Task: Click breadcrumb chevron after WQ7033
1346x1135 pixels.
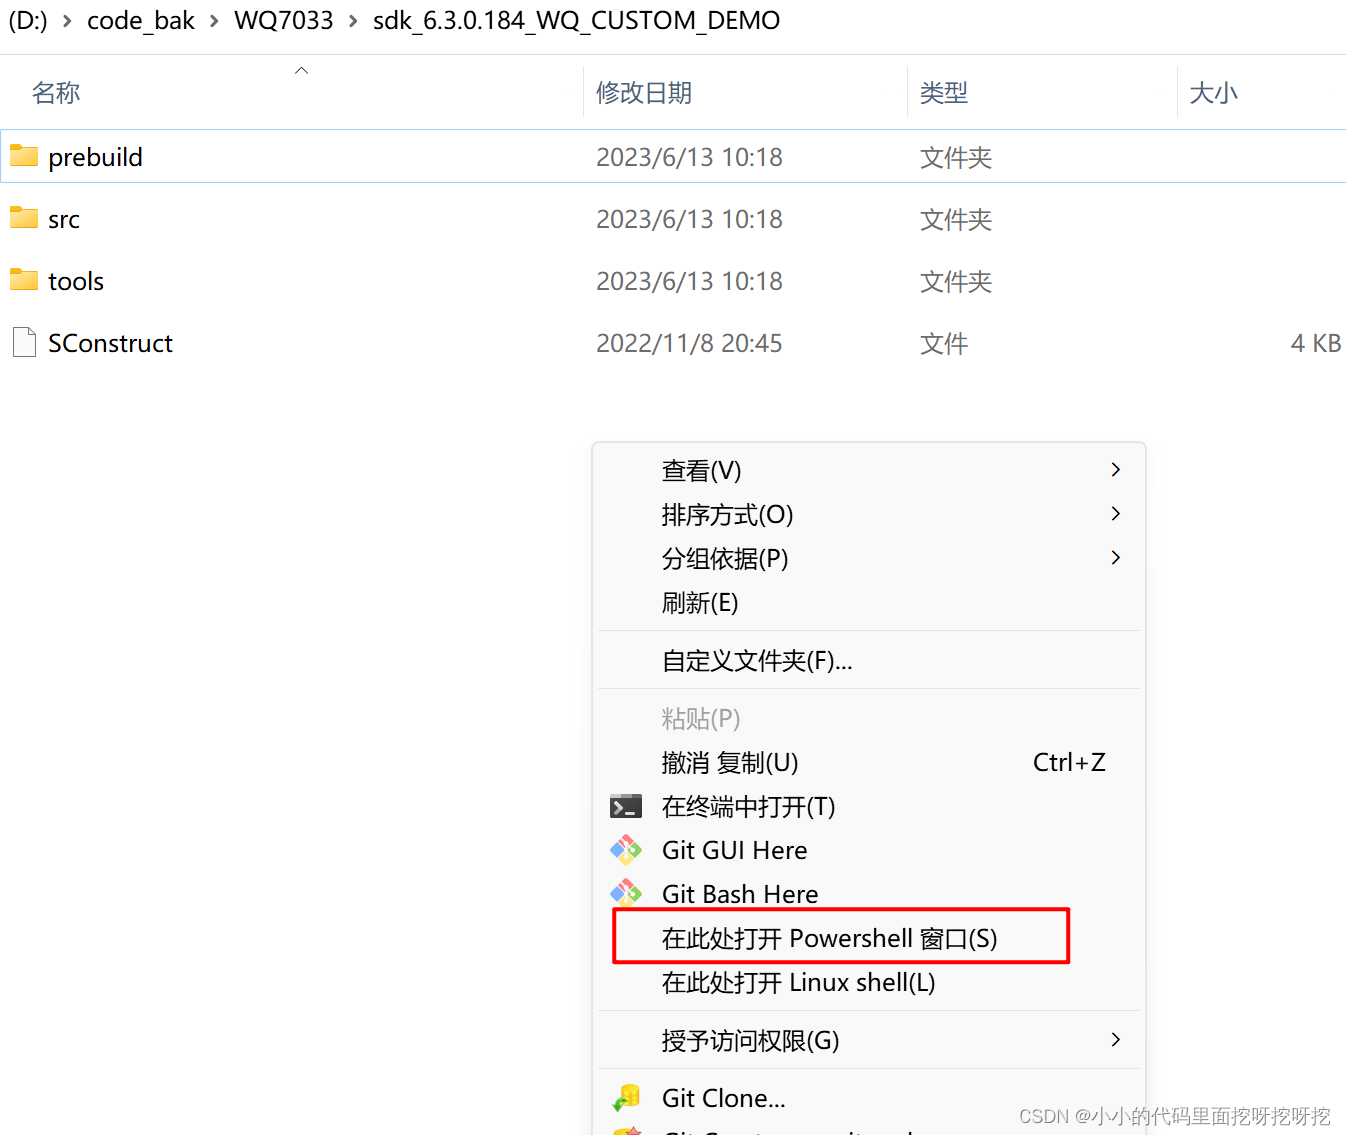Action: [x=353, y=21]
